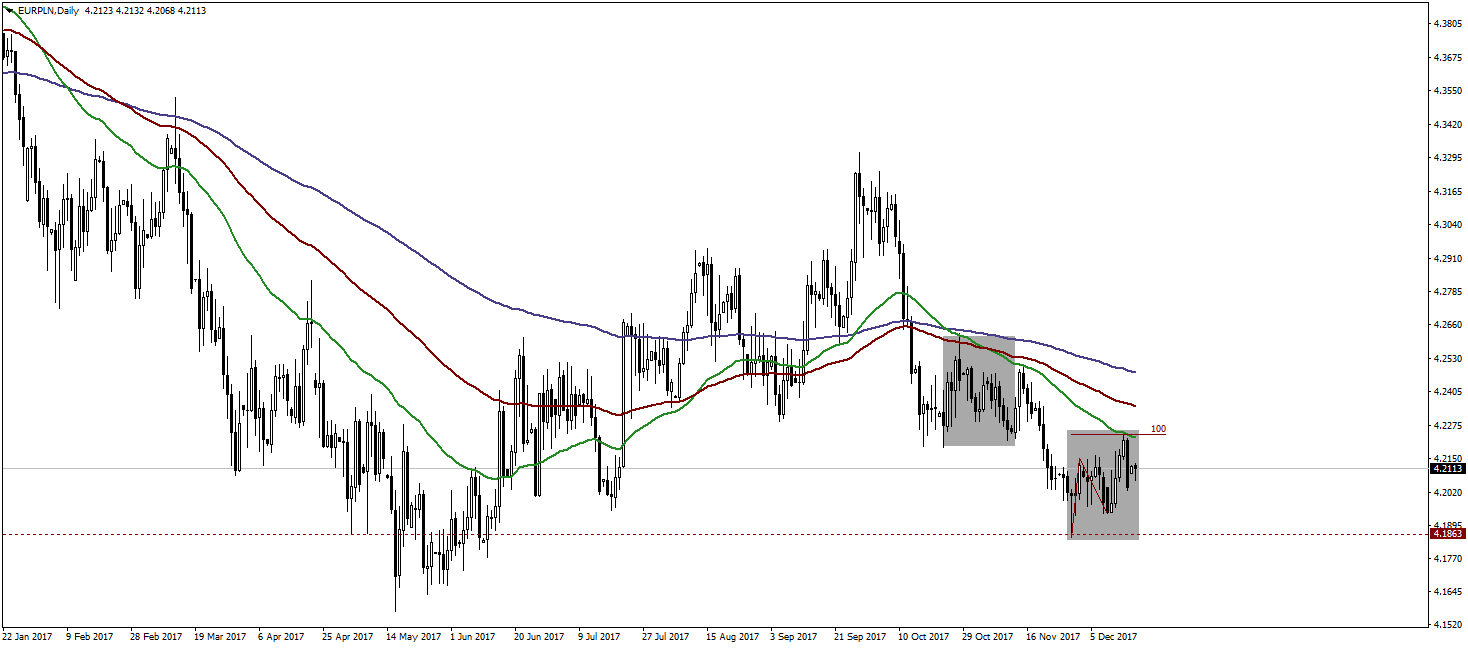
Task: Click the 4.2020 price axis label
Action: pyautogui.click(x=1447, y=493)
